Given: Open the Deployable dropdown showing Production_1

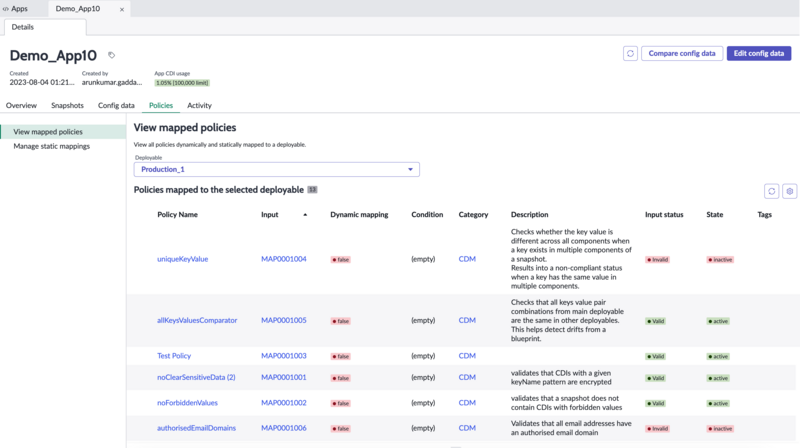Looking at the screenshot, I should pos(277,169).
